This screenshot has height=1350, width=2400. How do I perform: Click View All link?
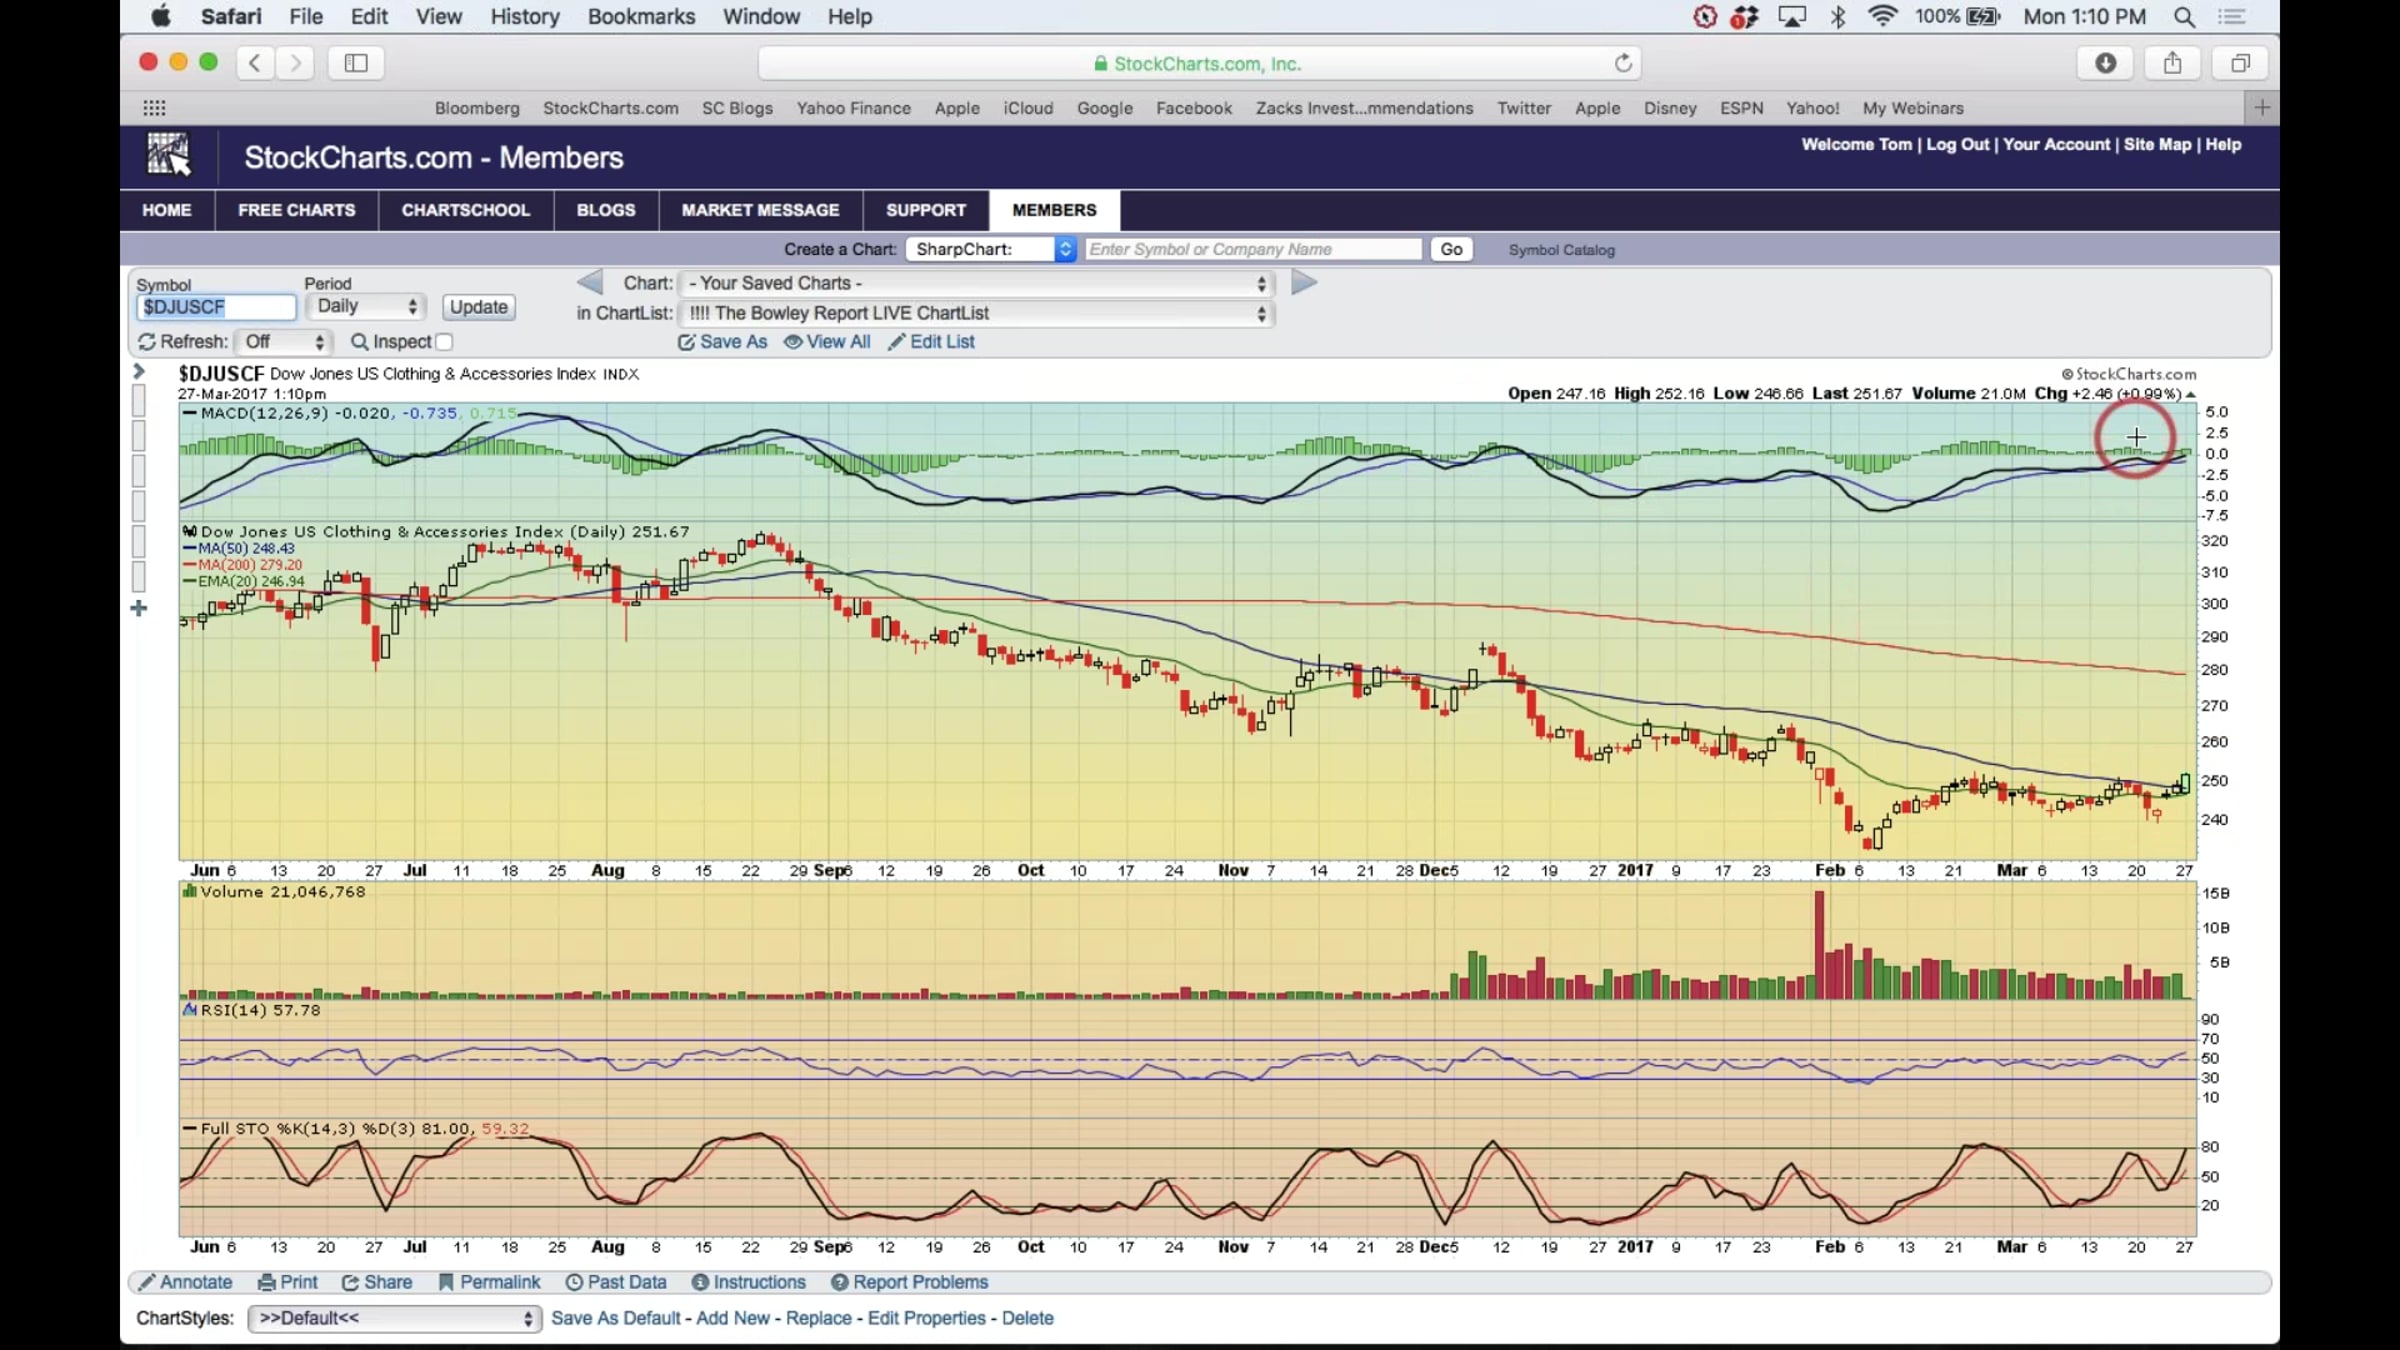827,342
